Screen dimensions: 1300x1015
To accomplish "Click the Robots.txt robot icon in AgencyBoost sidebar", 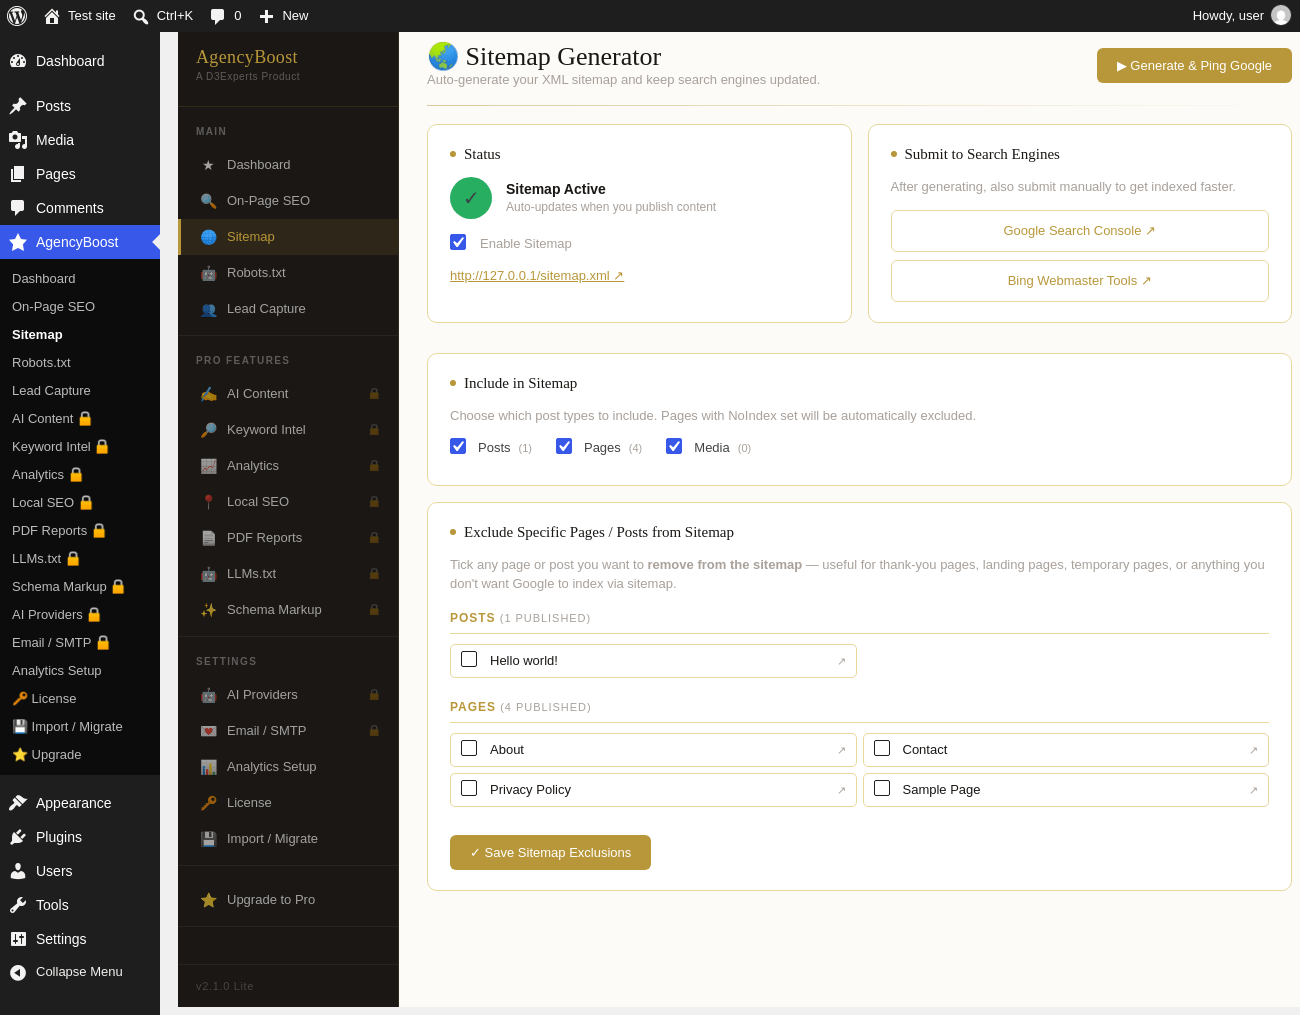I will tap(208, 273).
